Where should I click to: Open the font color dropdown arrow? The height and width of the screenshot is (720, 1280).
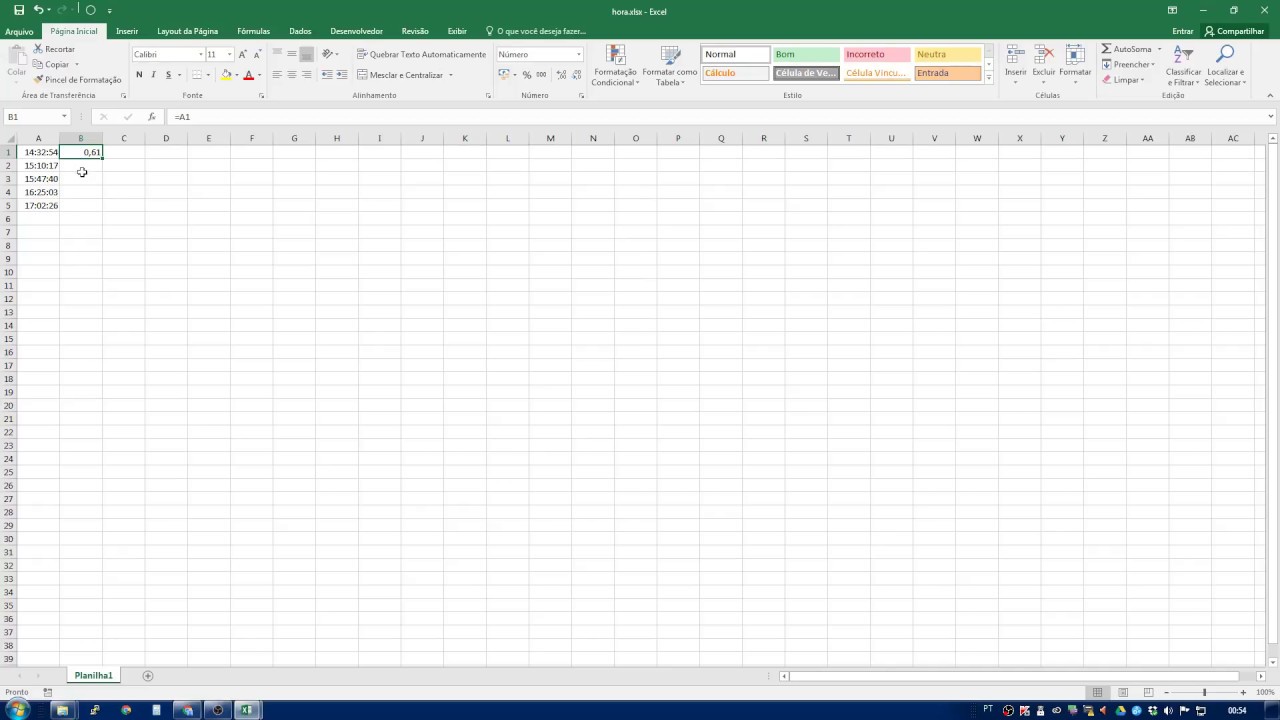[x=259, y=75]
